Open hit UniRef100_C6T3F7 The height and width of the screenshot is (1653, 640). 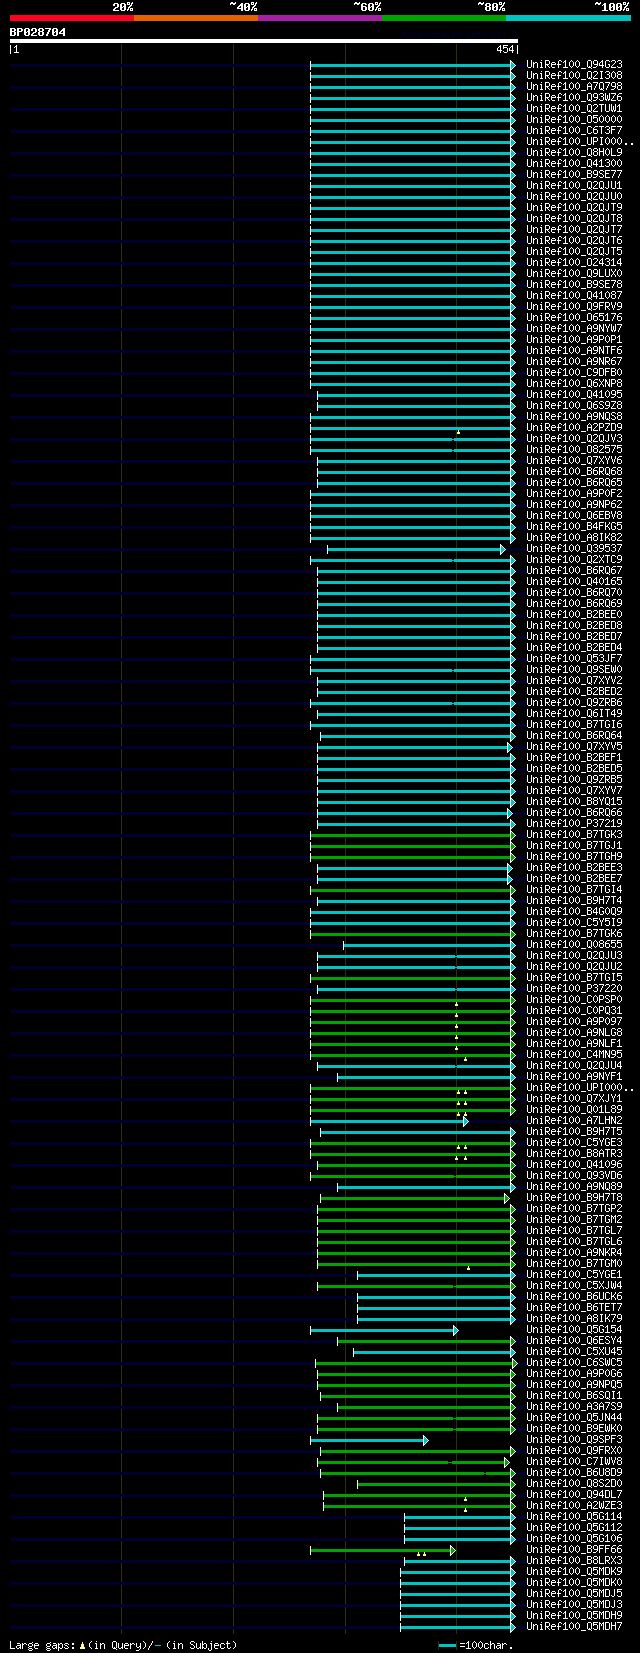click(x=574, y=131)
